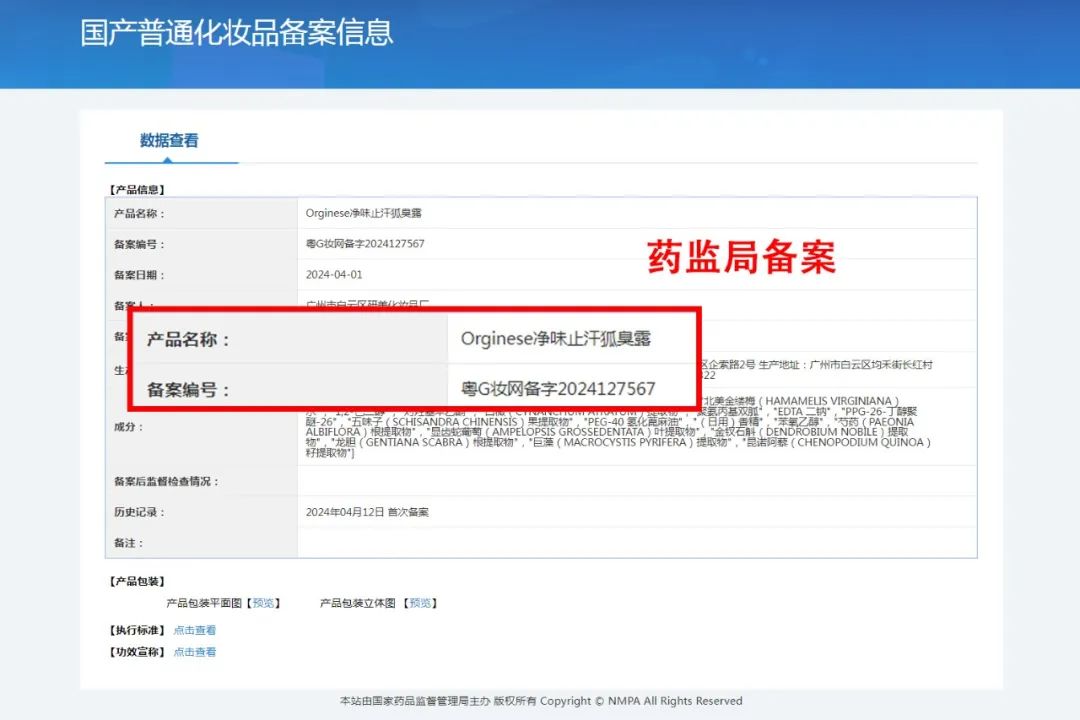Screen dimensions: 1080x720
Task: Click the 【功效宣称】 label
Action: point(137,652)
